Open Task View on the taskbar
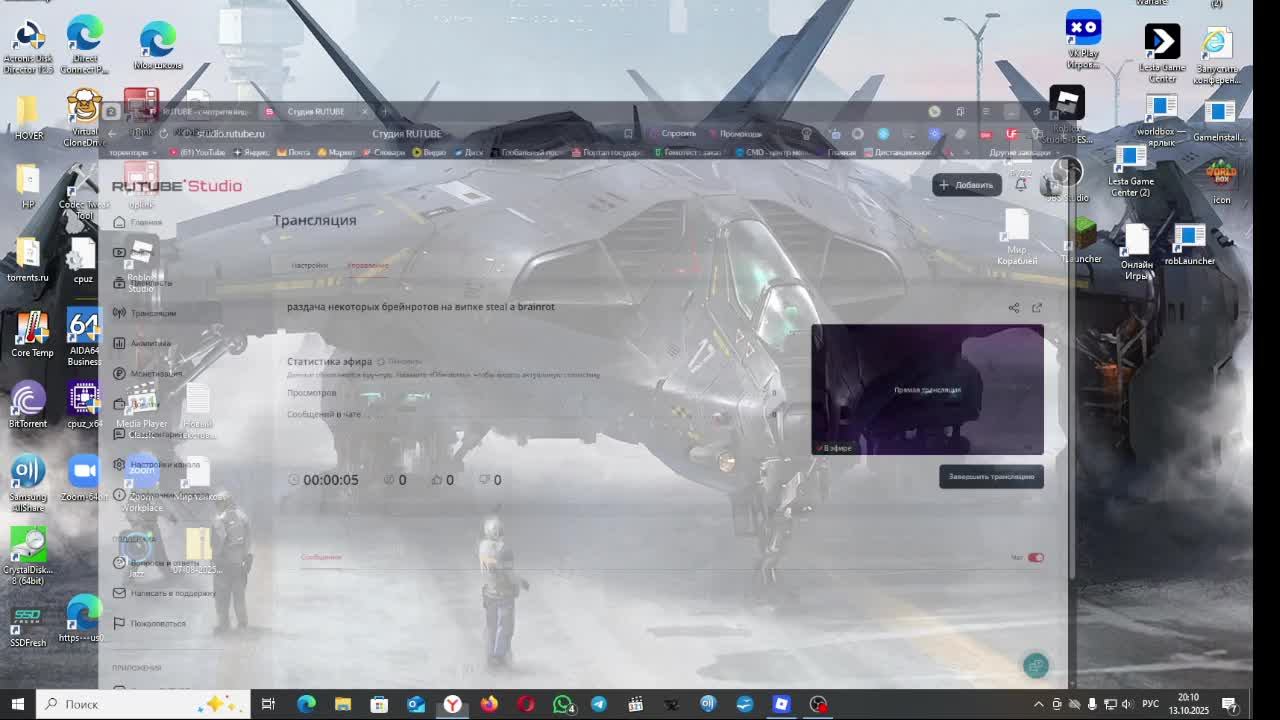Image resolution: width=1280 pixels, height=720 pixels. 268,704
